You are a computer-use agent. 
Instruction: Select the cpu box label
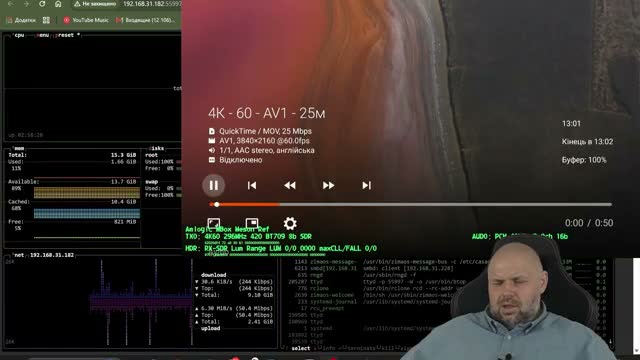pyautogui.click(x=19, y=35)
